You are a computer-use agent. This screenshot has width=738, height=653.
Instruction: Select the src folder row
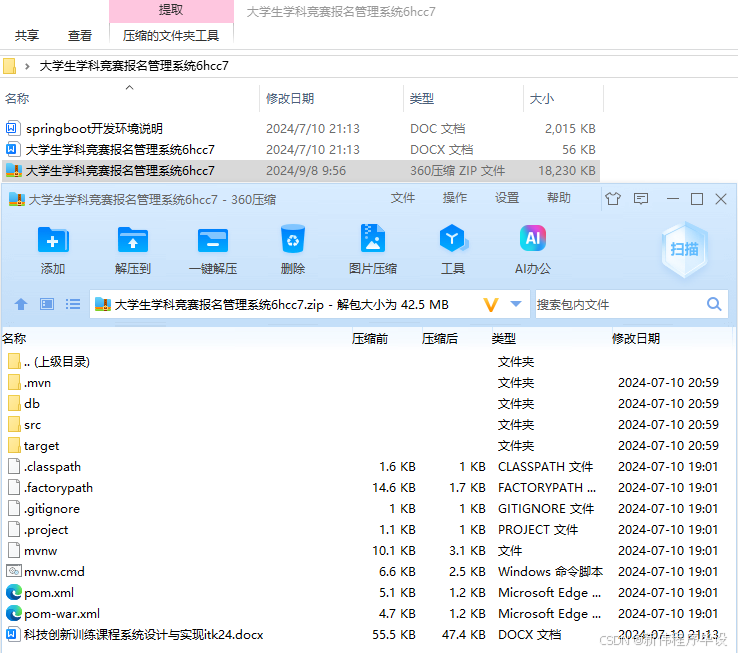point(367,425)
